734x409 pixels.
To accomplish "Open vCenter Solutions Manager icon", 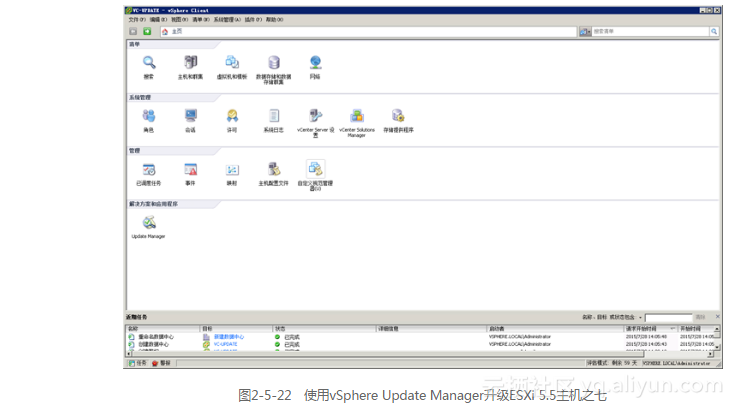I will [357, 116].
